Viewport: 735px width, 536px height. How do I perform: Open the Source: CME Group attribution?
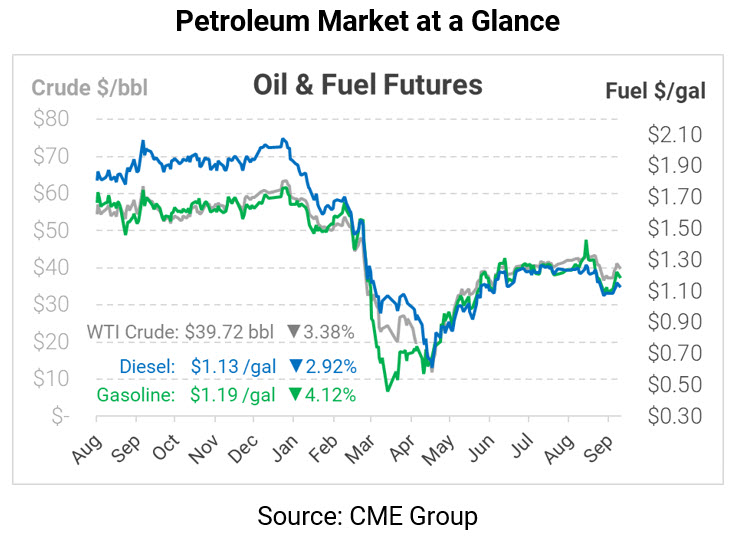pos(367,516)
